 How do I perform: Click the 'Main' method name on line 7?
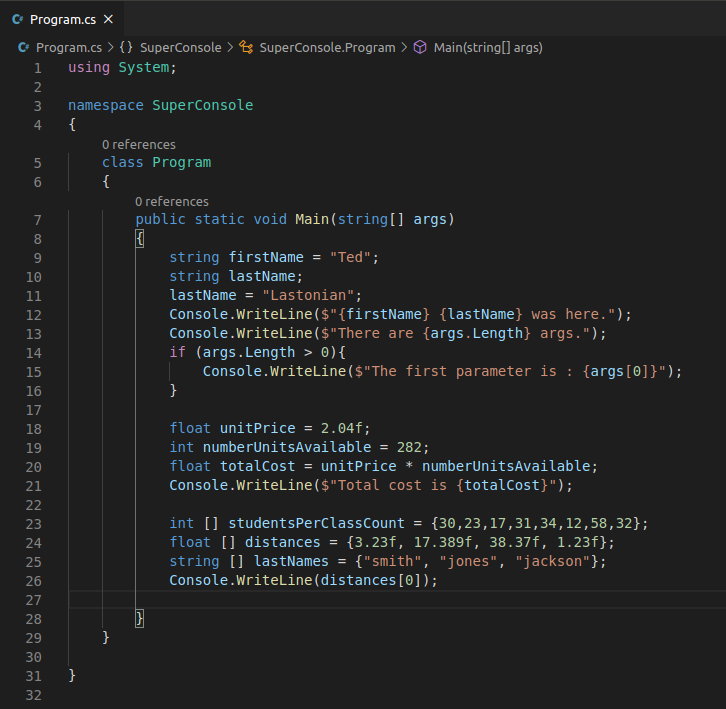(x=312, y=219)
